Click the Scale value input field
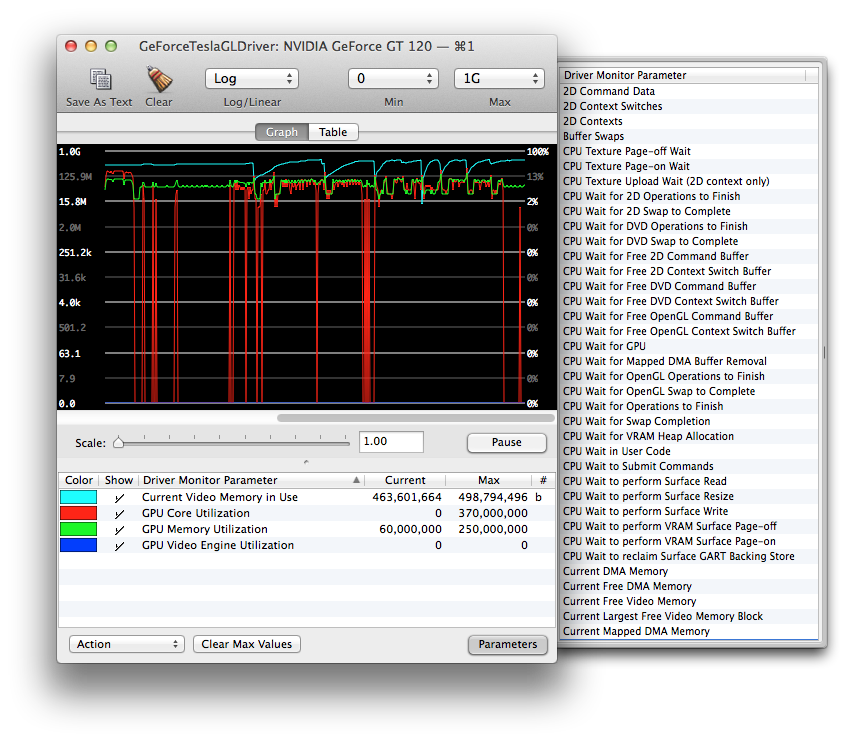Screen dimensions: 843x742 pyautogui.click(x=391, y=441)
